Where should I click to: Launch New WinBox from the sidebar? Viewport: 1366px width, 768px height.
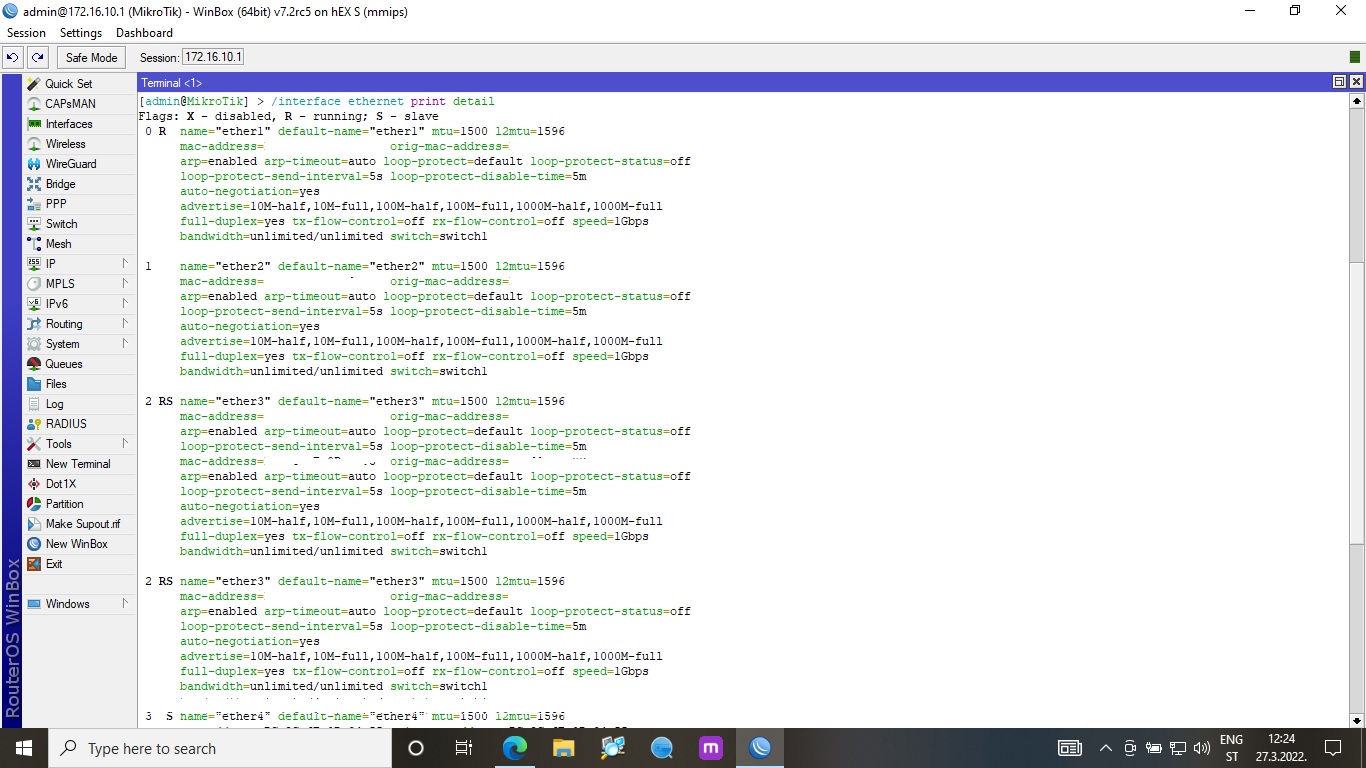point(79,544)
